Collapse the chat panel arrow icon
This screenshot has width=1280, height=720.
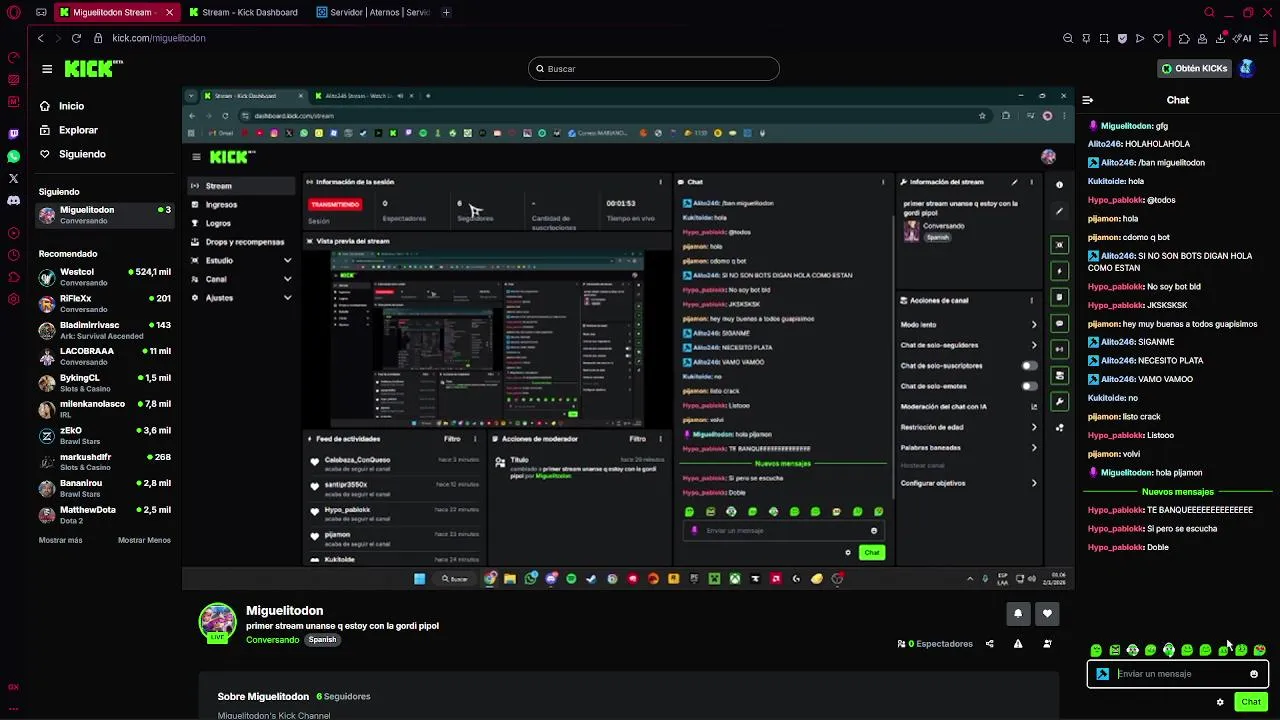pyautogui.click(x=1088, y=100)
